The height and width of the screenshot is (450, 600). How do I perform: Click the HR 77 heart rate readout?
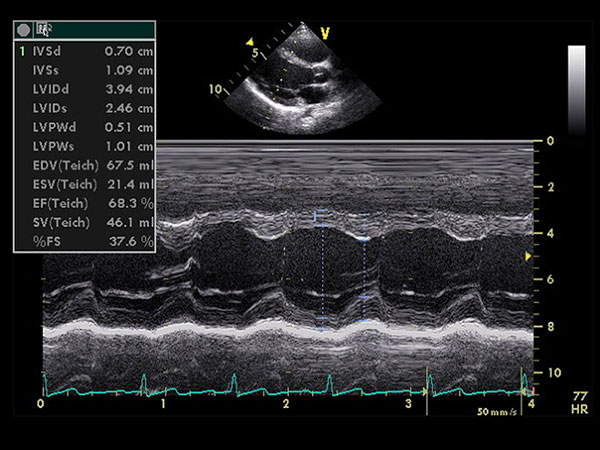click(x=578, y=404)
